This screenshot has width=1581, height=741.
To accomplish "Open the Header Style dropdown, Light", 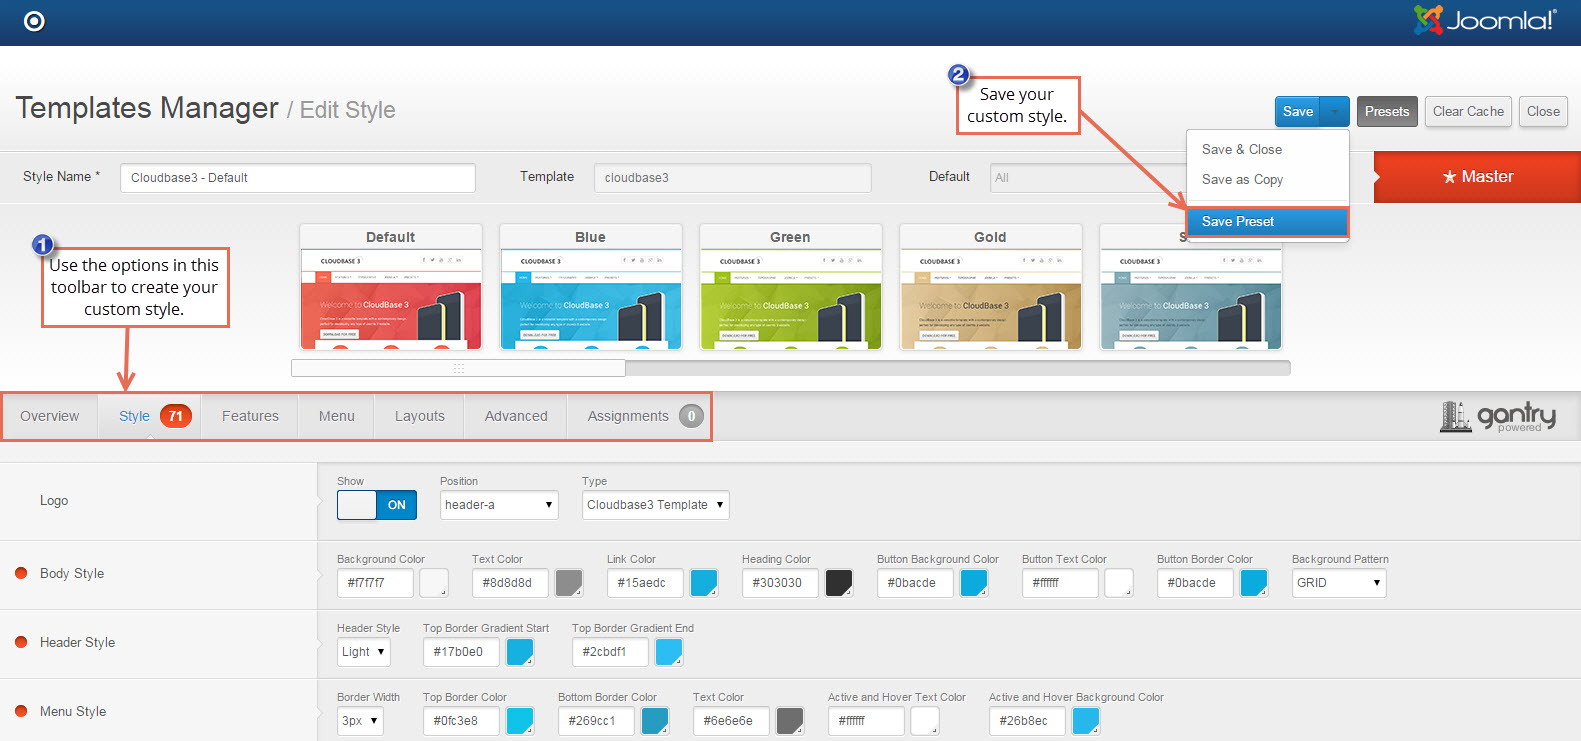I will (364, 652).
